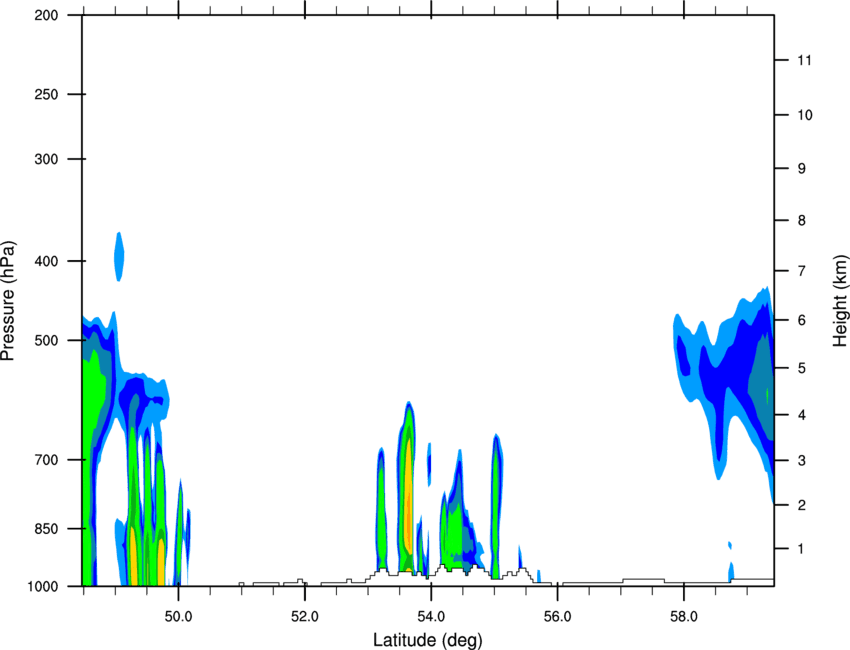Select the 700 pressure tick label
The height and width of the screenshot is (650, 850).
coord(46,460)
